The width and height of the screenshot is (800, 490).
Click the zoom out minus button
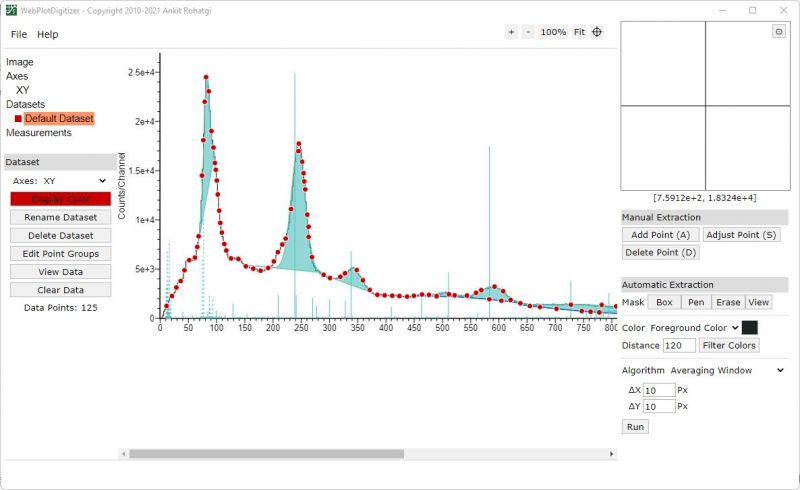click(x=528, y=32)
